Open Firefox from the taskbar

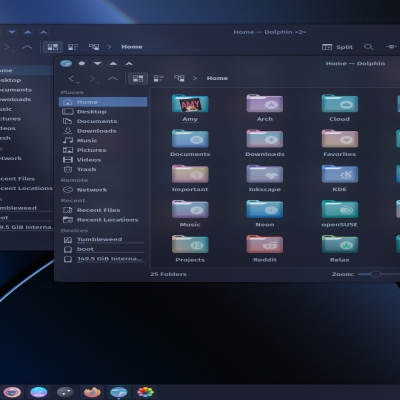(x=92, y=392)
